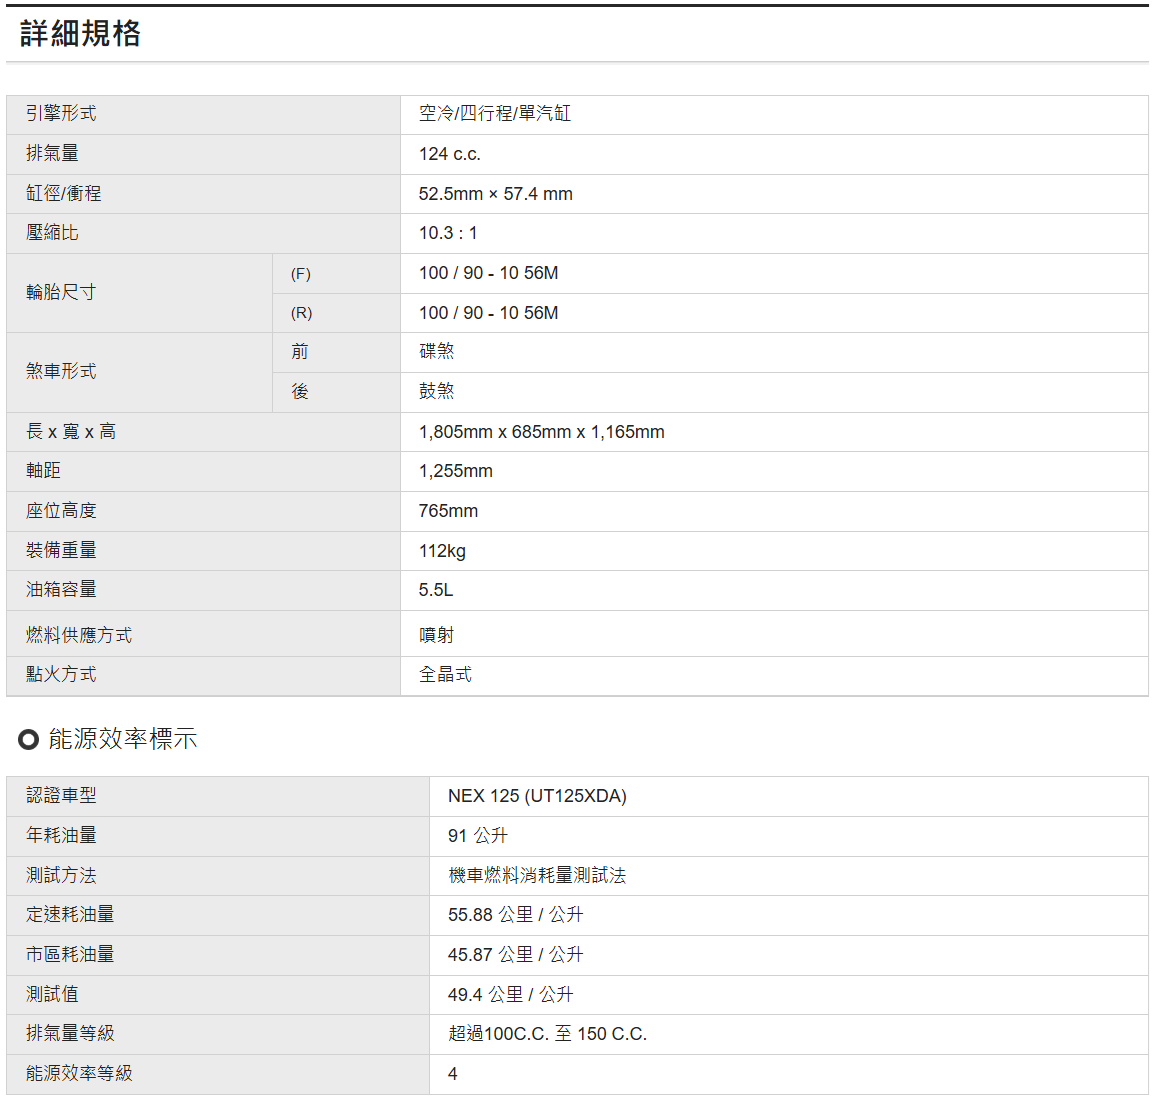Click the 52.5mm × 57.4 mm value
Screen dimensions: 1165x1111
[495, 194]
